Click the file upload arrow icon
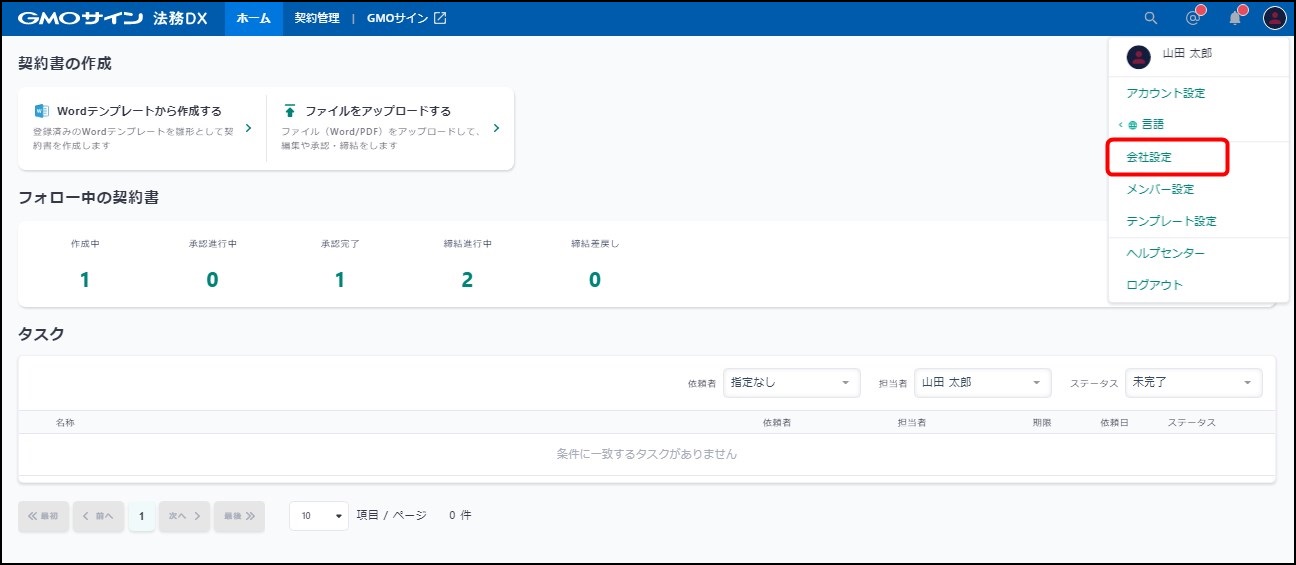 point(290,111)
